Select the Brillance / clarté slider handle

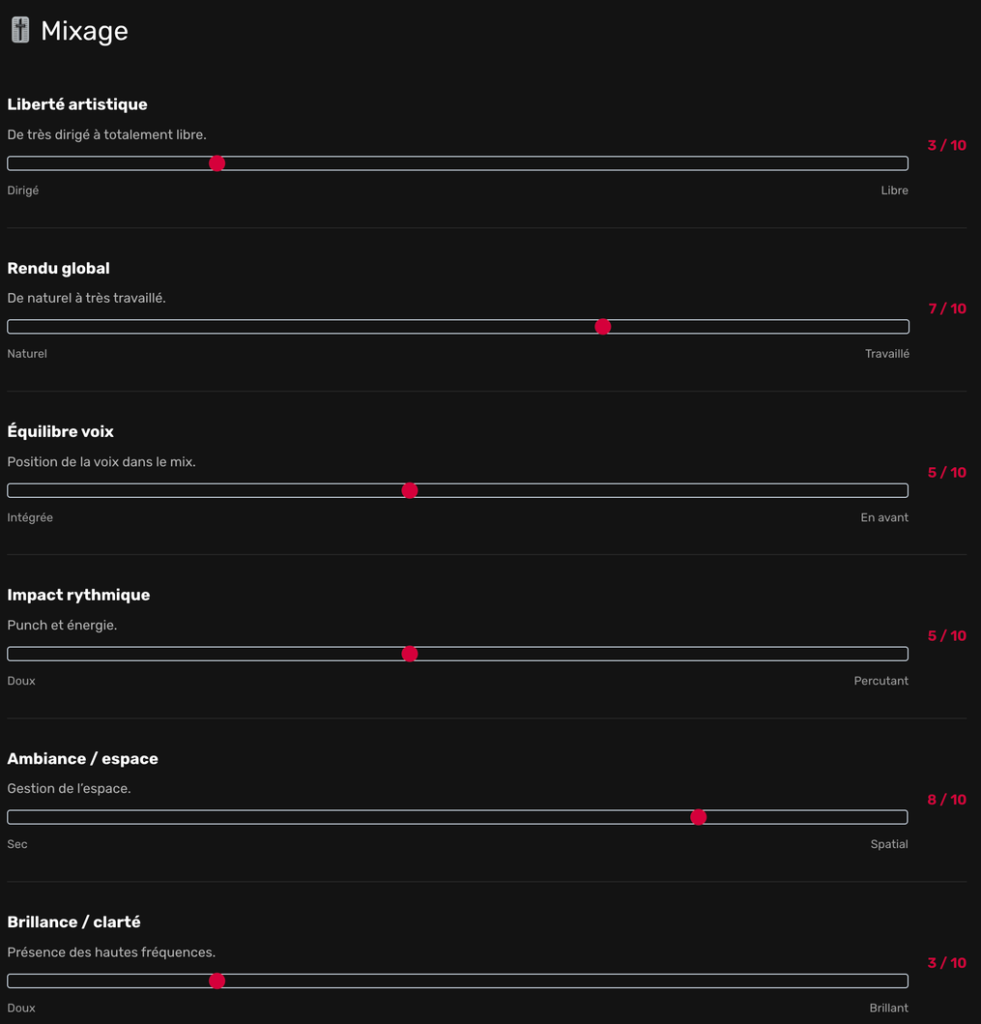point(217,981)
